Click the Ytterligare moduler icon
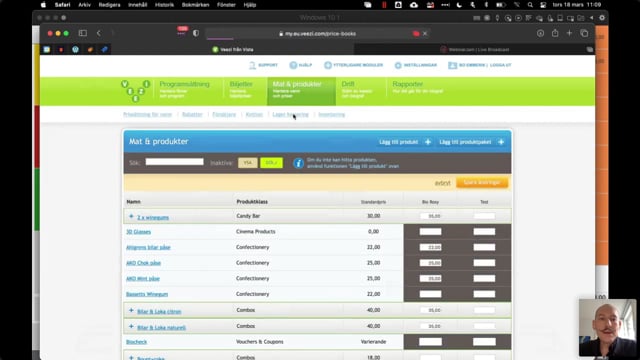The width and height of the screenshot is (640, 360). [328, 65]
